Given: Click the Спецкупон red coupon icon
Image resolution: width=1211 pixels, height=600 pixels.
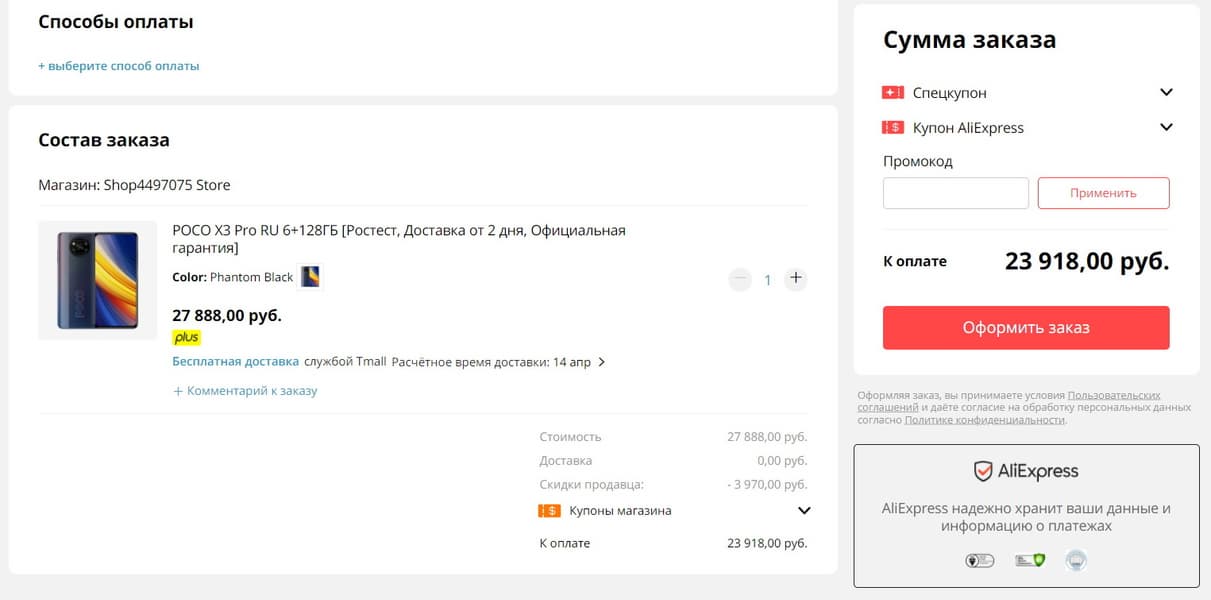Looking at the screenshot, I should (892, 92).
